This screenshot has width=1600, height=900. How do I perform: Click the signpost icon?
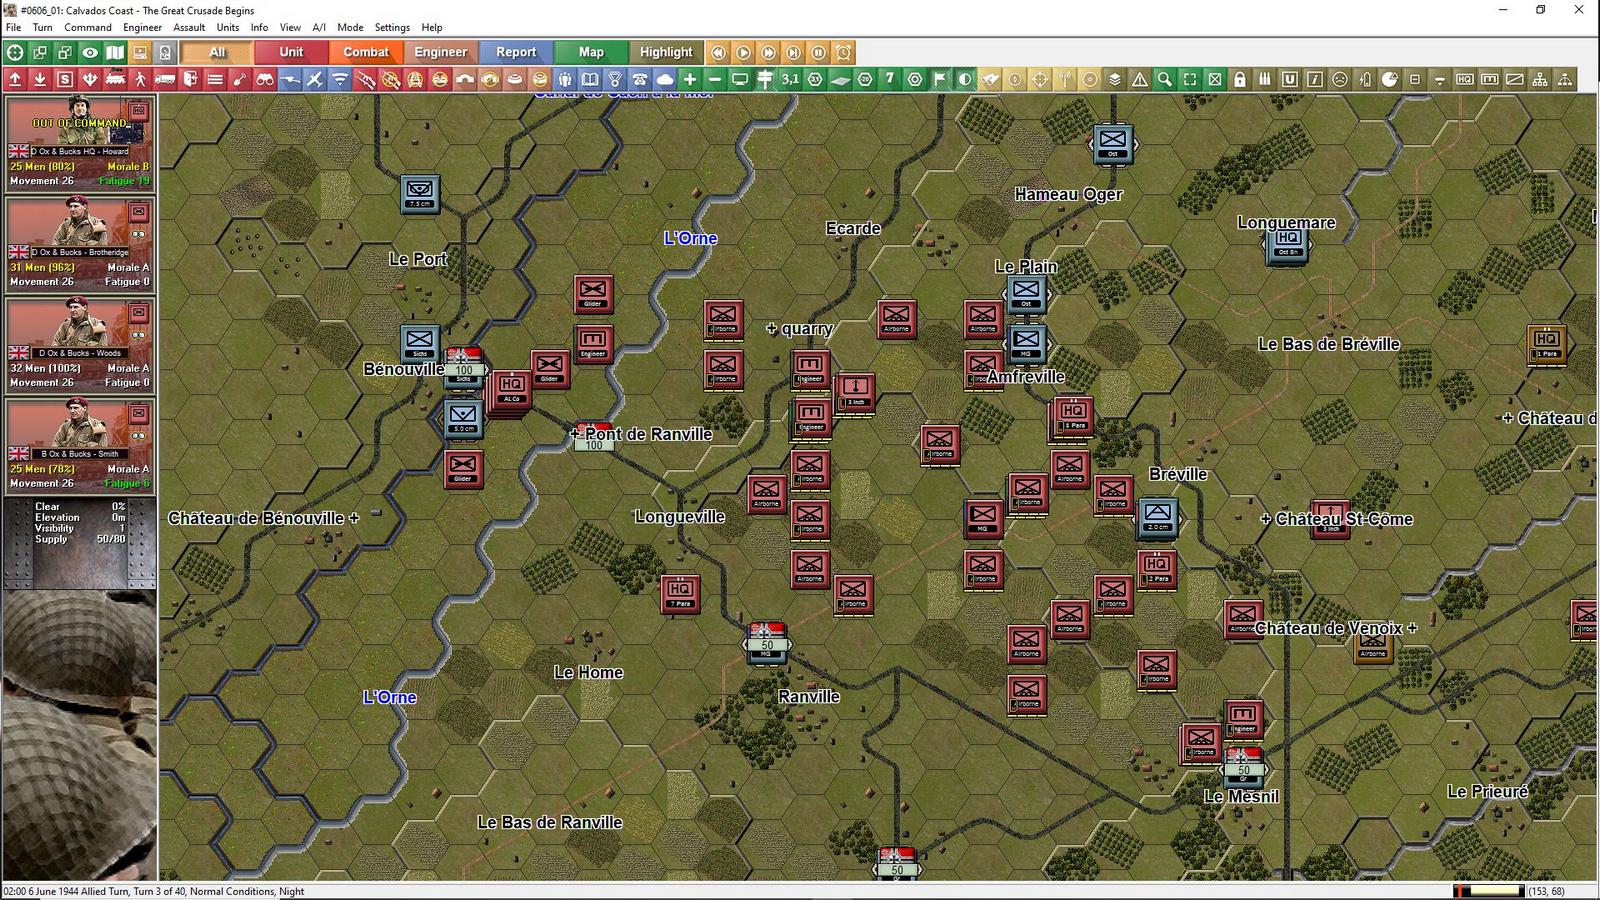[765, 79]
